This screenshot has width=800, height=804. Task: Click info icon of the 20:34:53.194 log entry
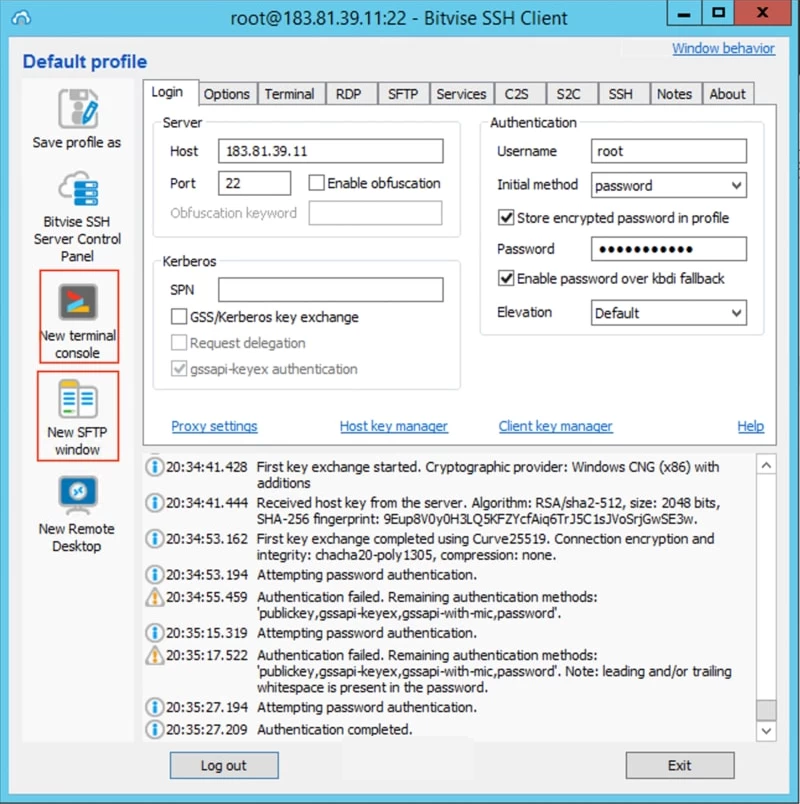coord(154,575)
